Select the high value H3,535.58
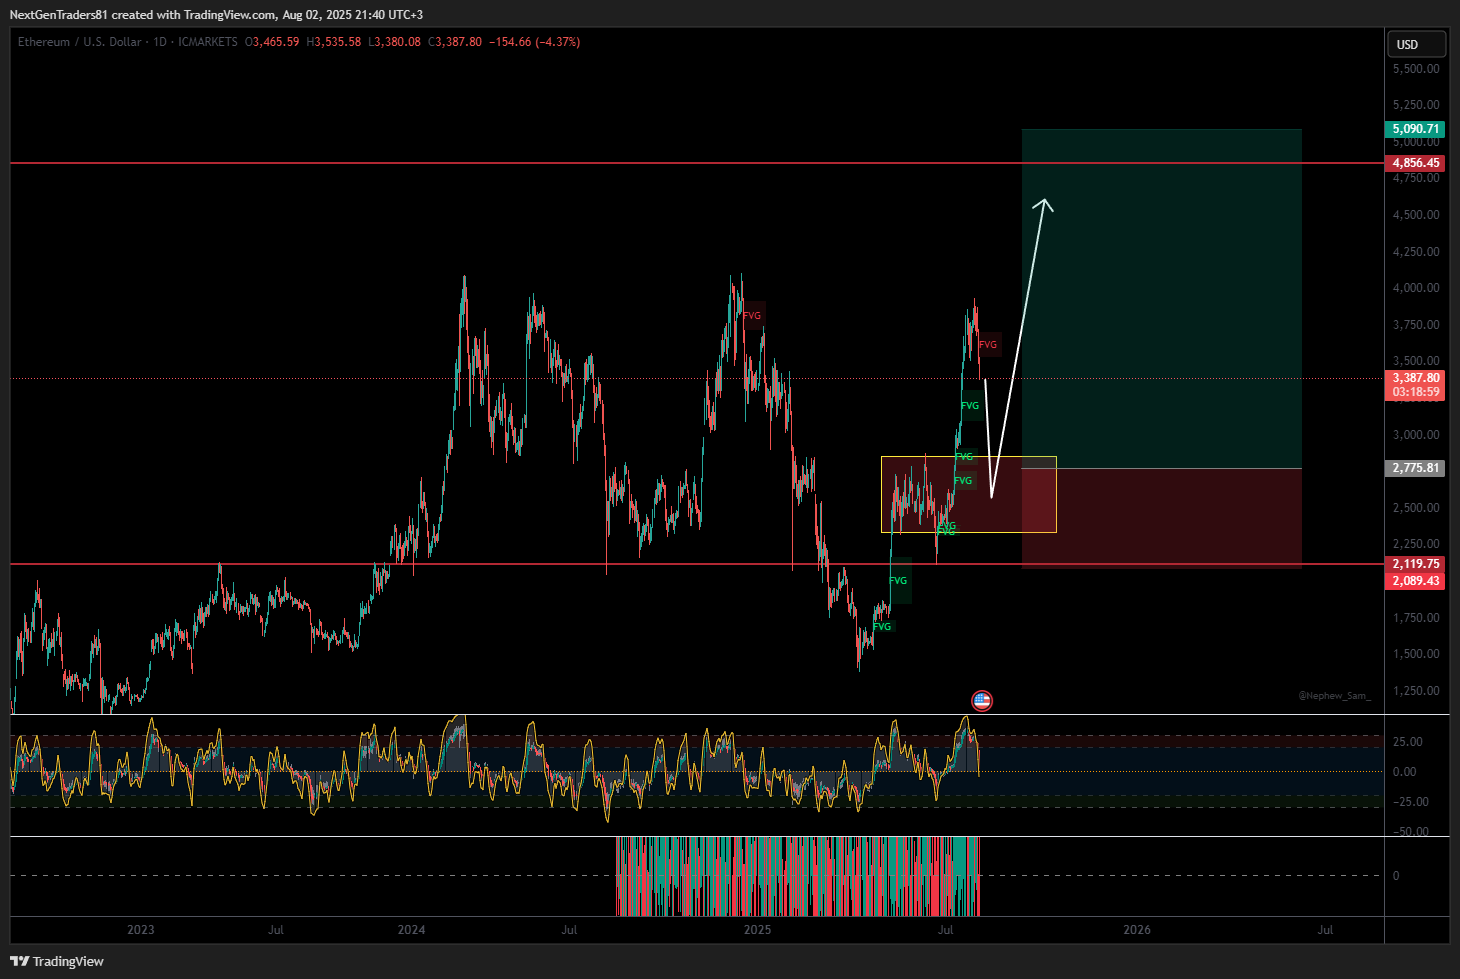 point(334,42)
